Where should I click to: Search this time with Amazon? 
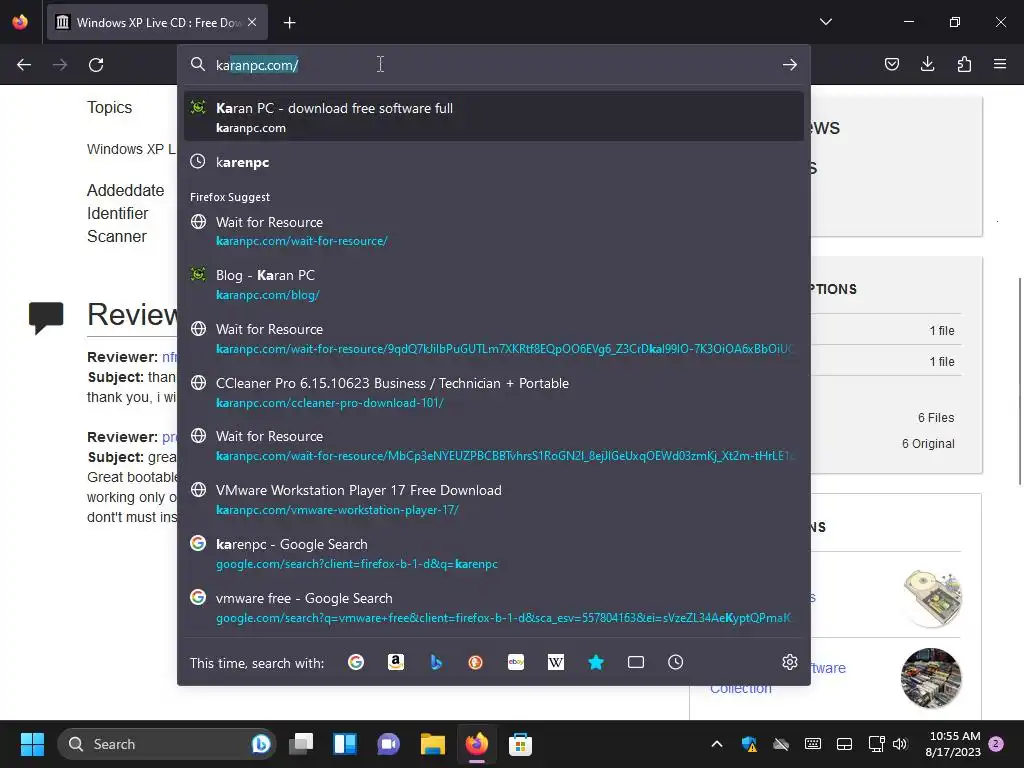click(396, 662)
